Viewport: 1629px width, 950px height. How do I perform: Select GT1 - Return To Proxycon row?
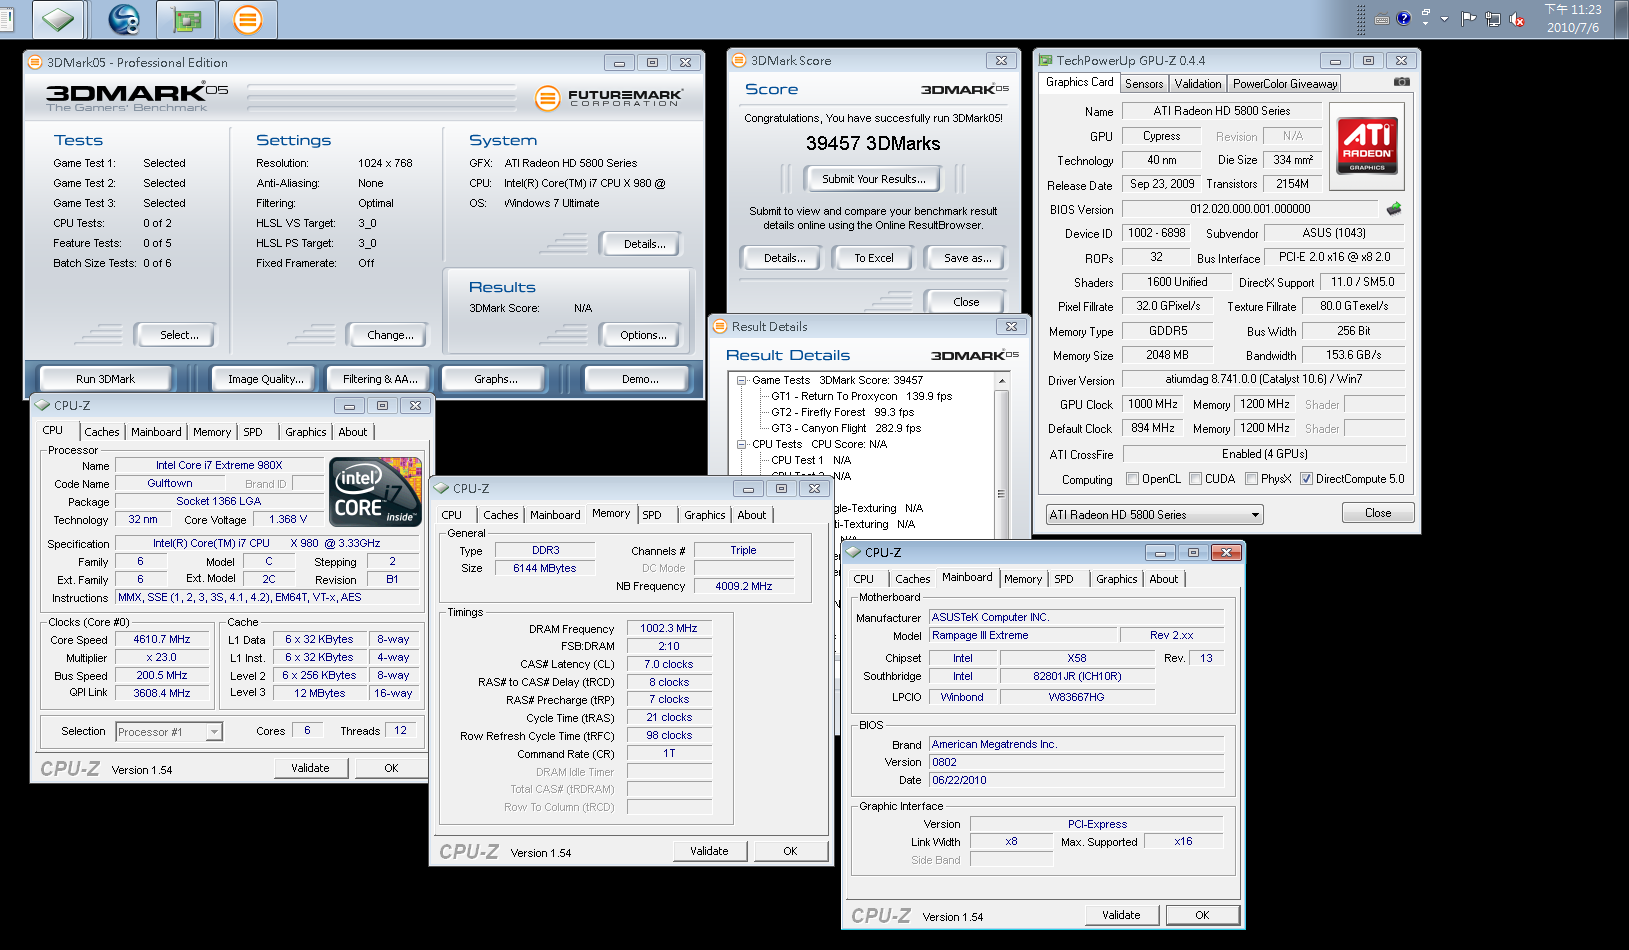[x=861, y=396]
